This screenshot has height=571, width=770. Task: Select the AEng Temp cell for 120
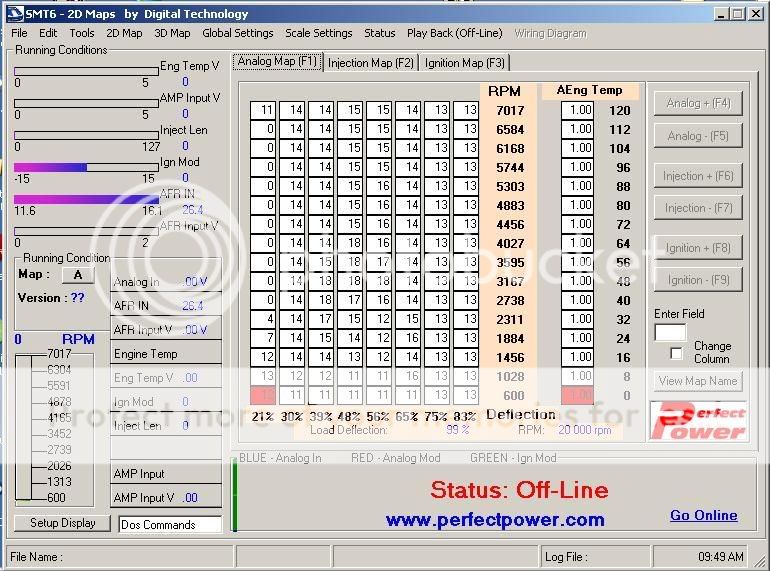point(578,110)
